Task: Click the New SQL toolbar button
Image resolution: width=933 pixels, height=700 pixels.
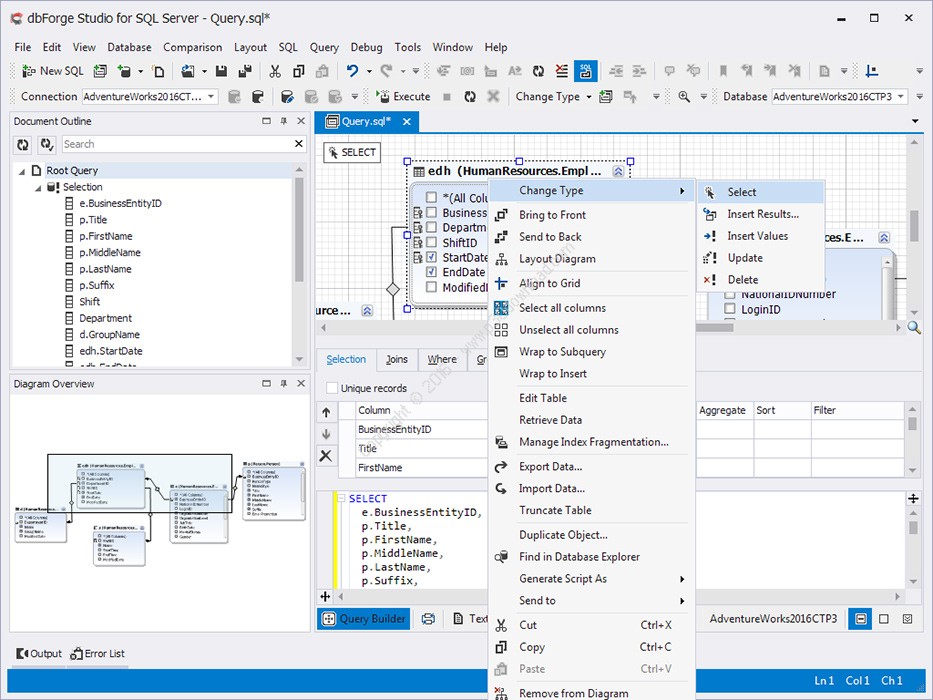Action: click(53, 71)
